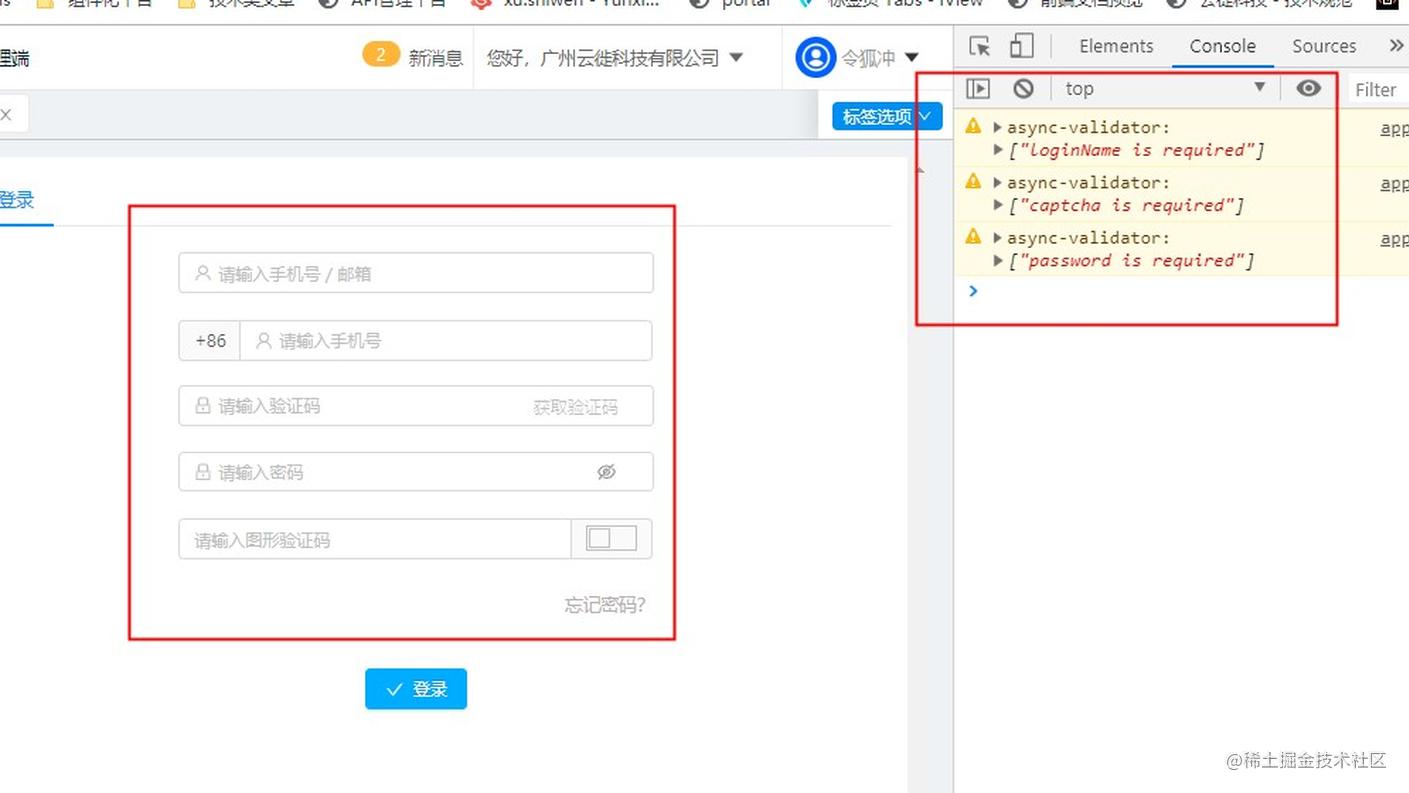
Task: Switch to the Sources tab
Action: pyautogui.click(x=1323, y=45)
